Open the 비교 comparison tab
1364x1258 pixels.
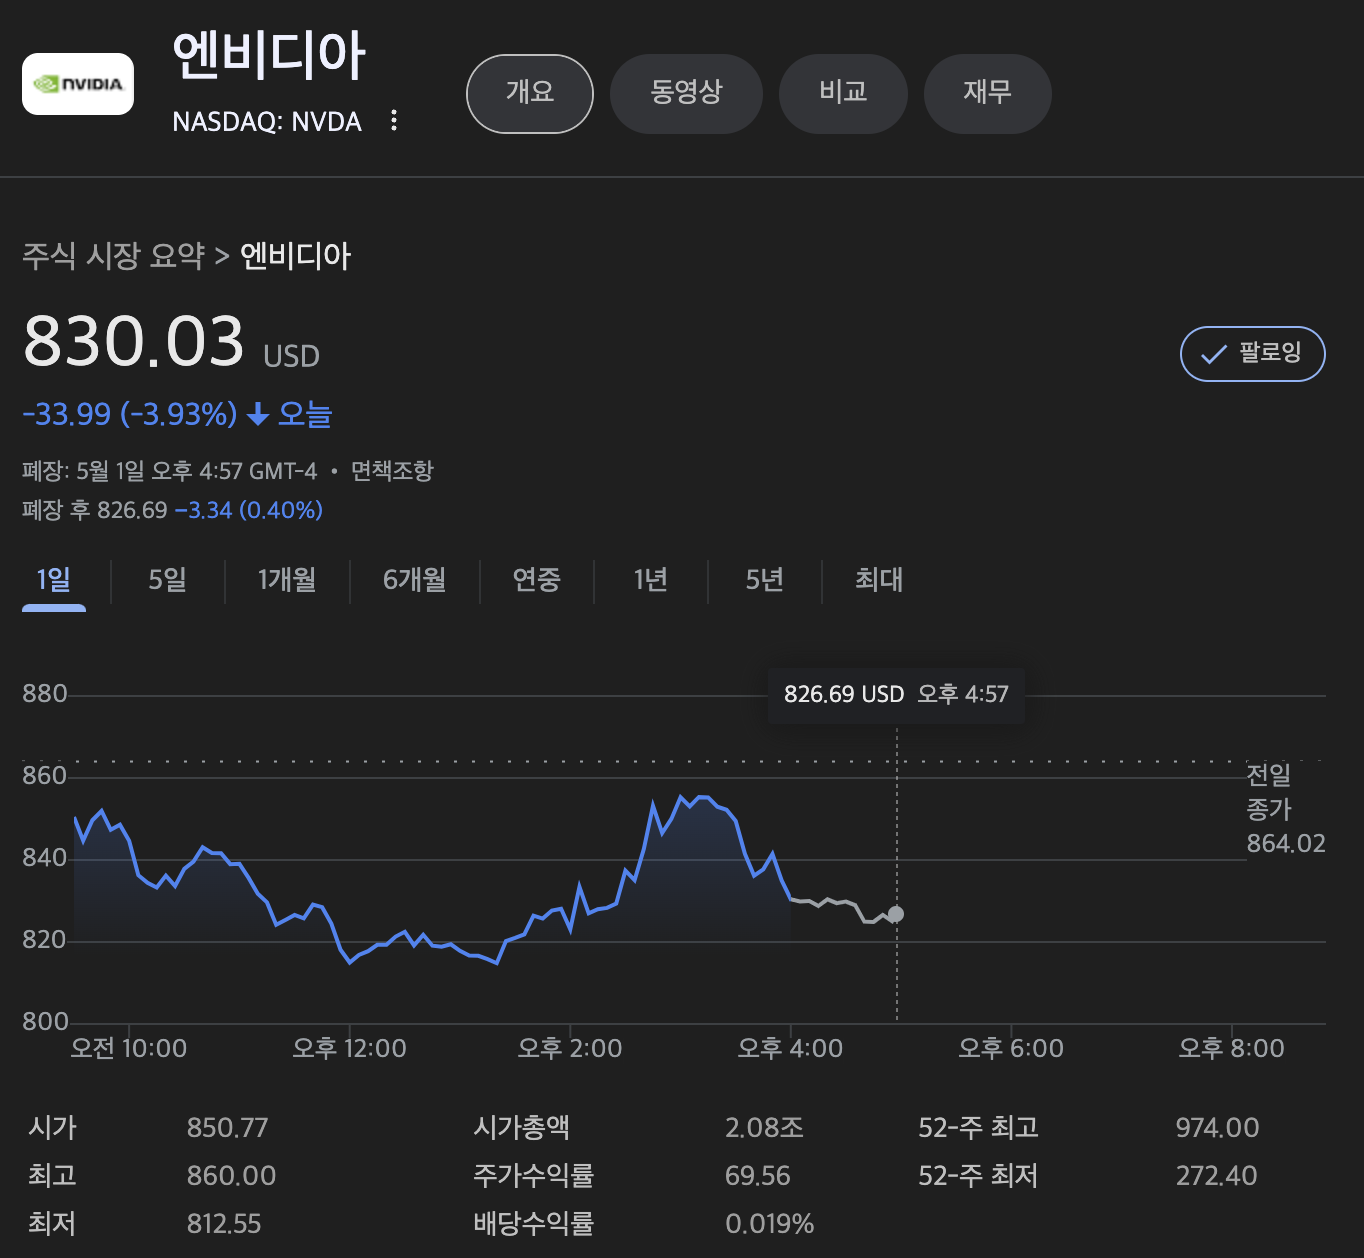pos(843,93)
